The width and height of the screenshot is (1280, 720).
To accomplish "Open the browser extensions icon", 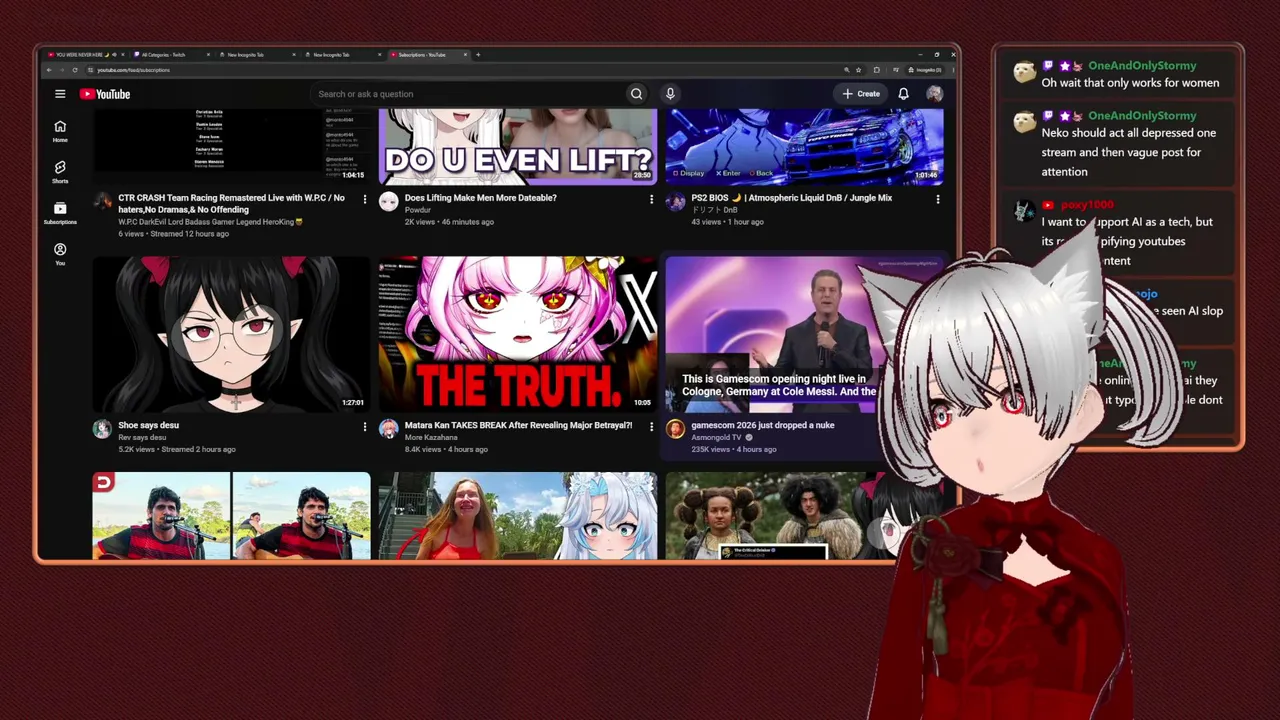I will click(x=877, y=70).
